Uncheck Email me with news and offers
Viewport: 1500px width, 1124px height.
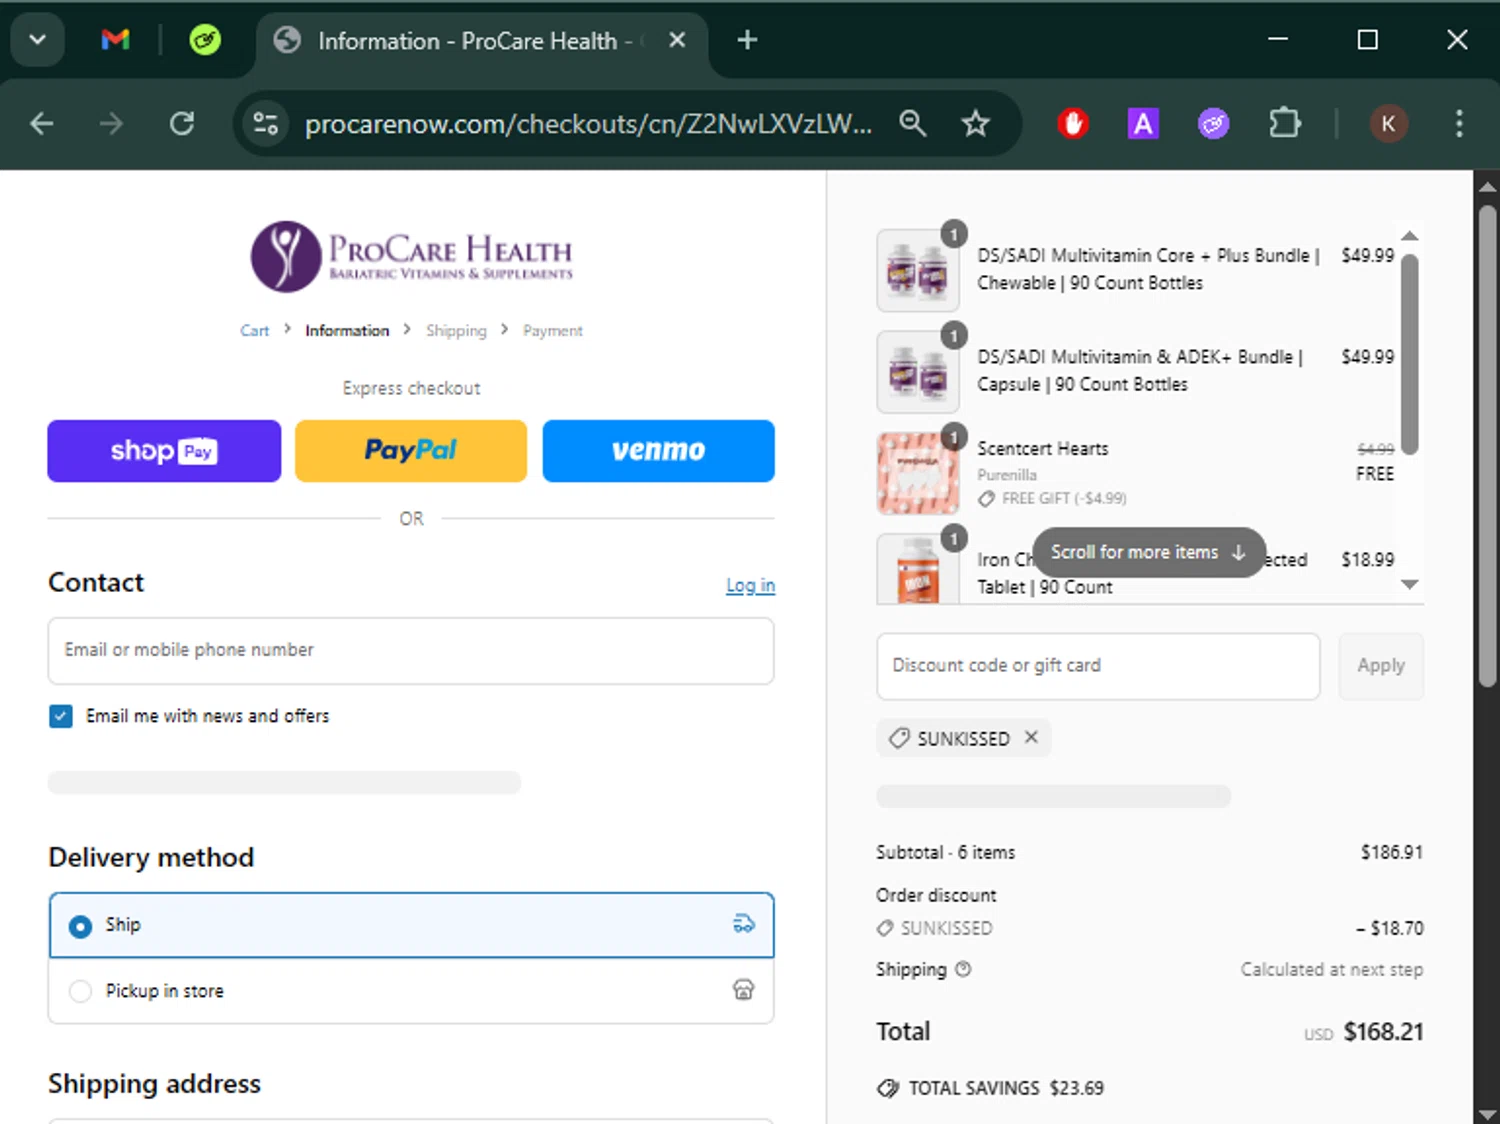[61, 716]
